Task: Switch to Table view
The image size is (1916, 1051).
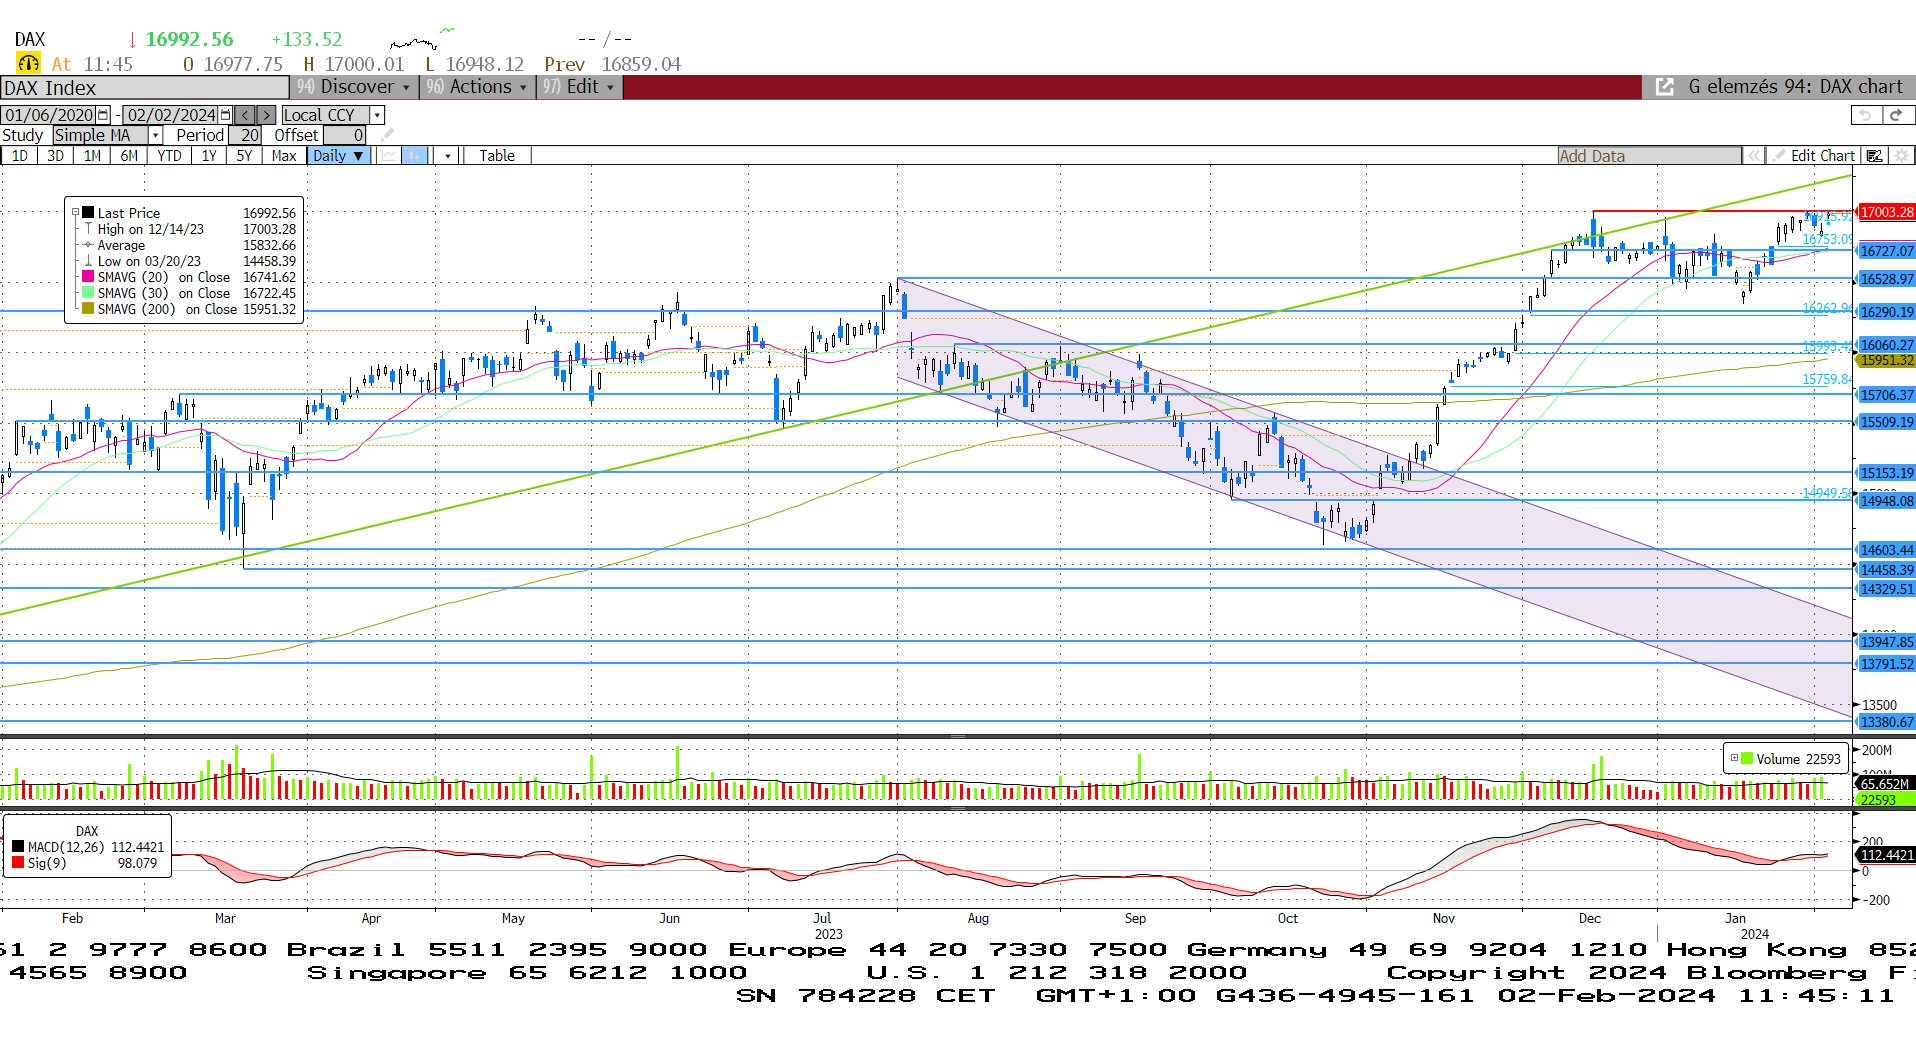Action: 496,155
